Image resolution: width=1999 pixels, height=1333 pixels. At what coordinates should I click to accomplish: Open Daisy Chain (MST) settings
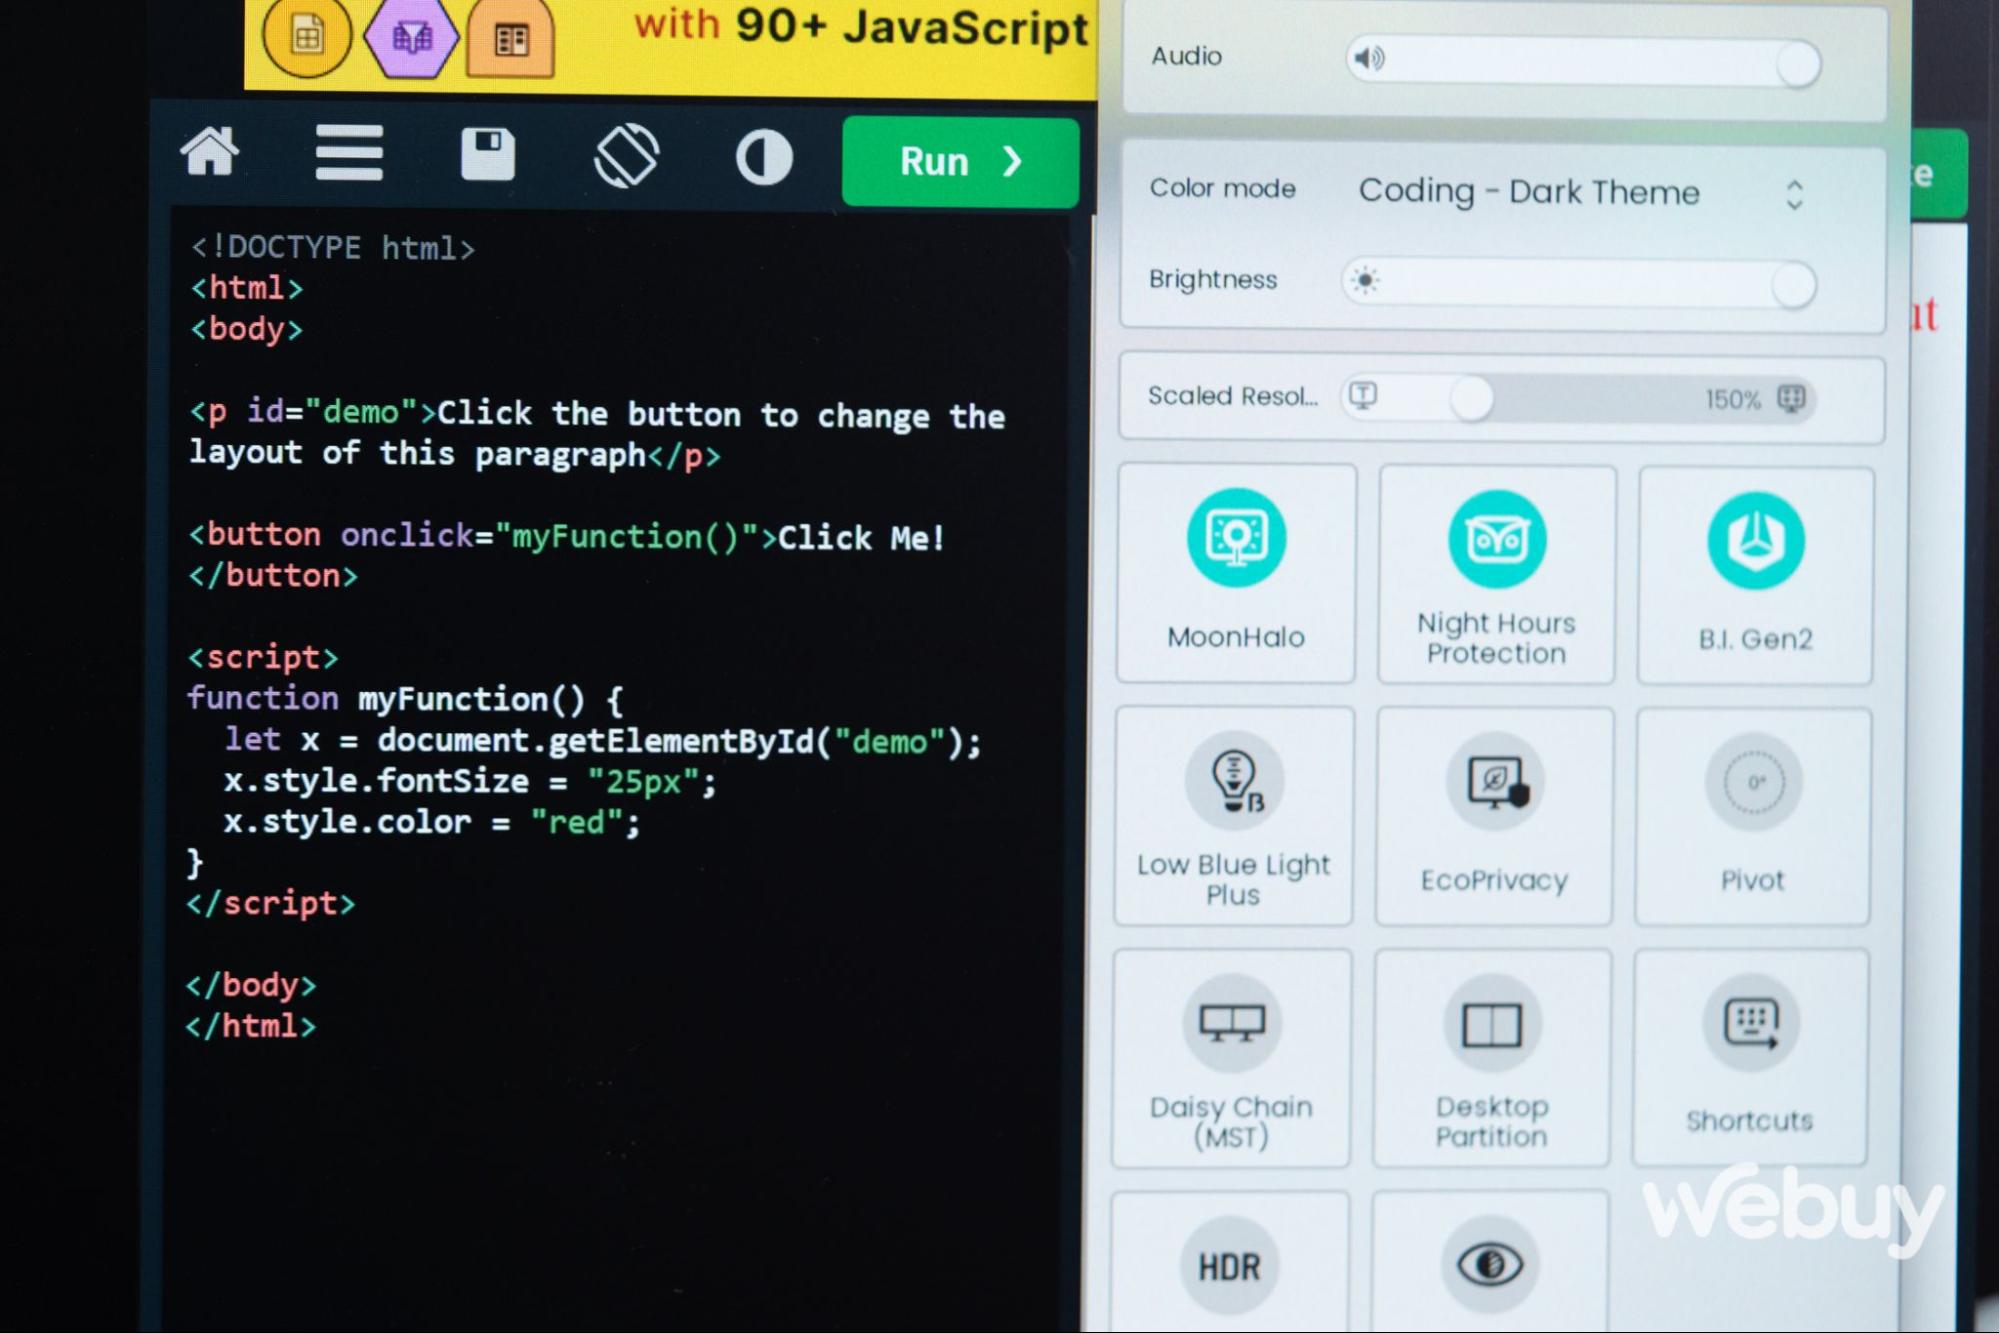[x=1231, y=1058]
